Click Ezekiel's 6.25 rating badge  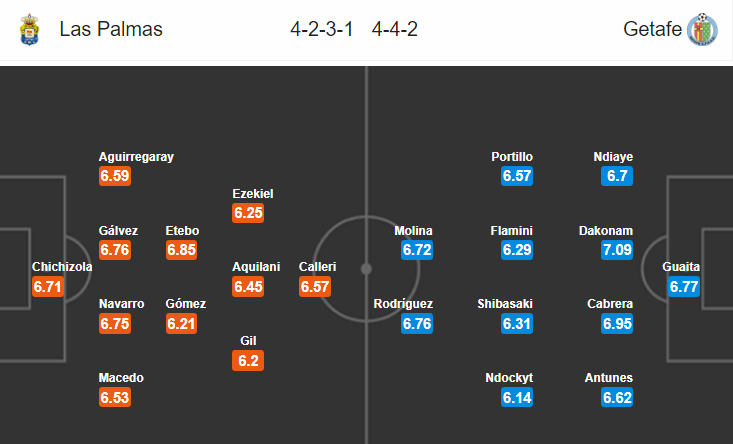248,213
